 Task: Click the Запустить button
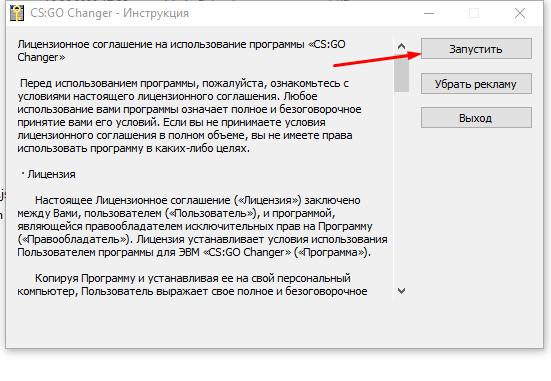476,49
